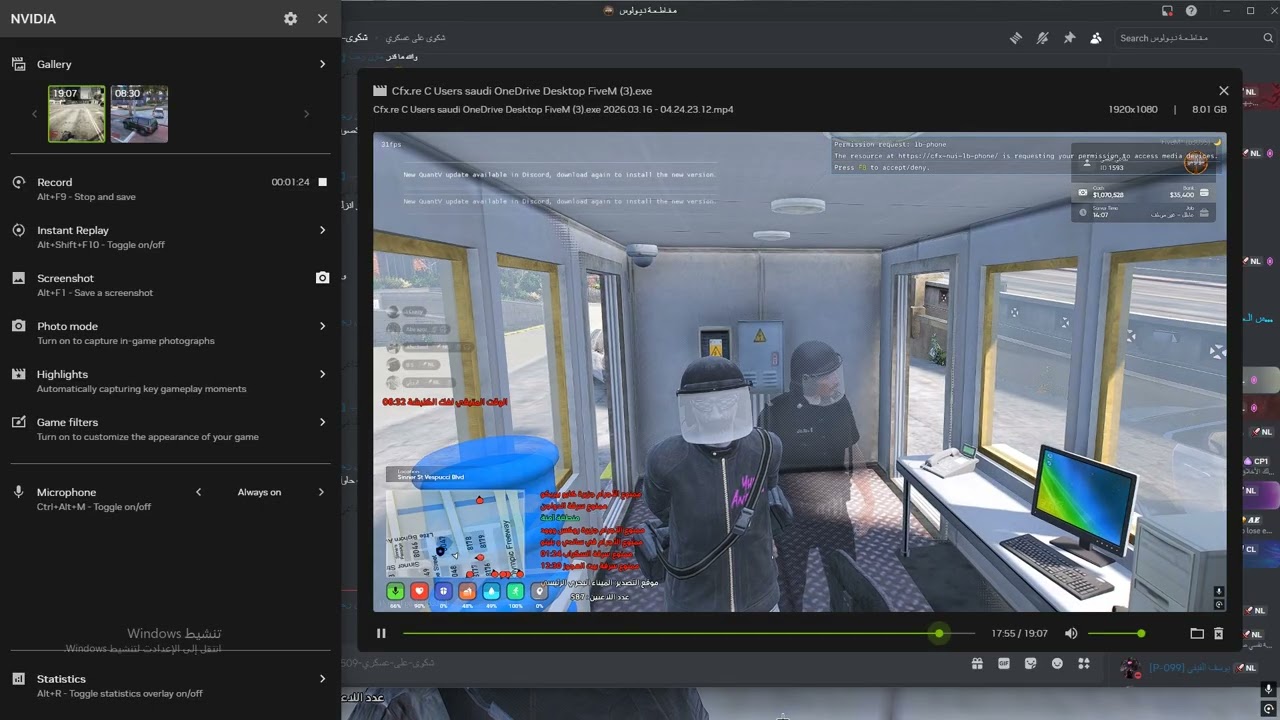The image size is (1280, 720).
Task: Click the Statistics chart icon
Action: coord(18,679)
